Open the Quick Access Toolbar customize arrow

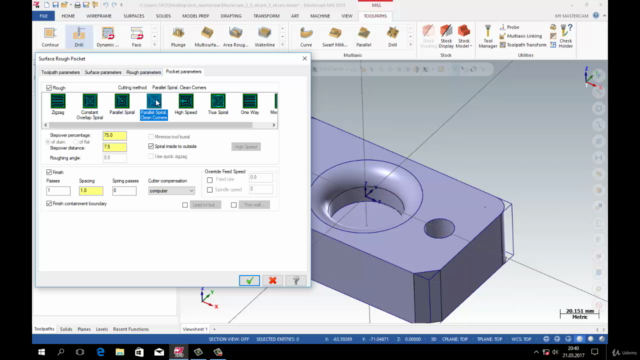(121, 5)
